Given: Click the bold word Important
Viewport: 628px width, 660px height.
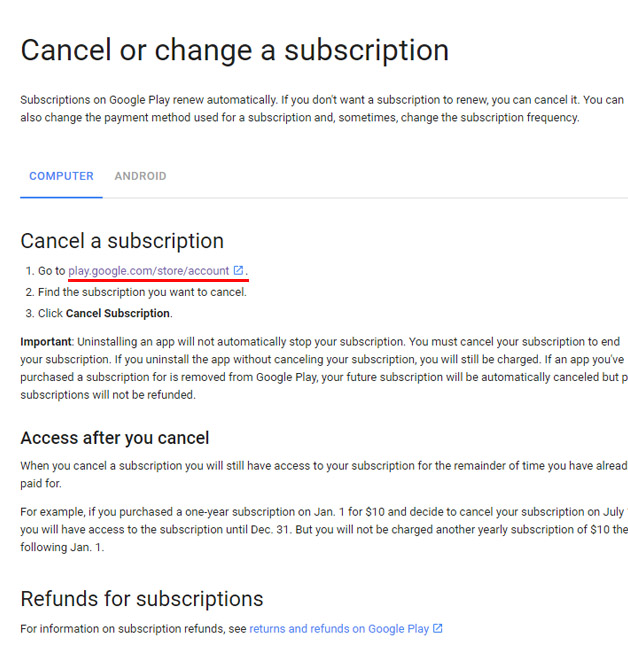Looking at the screenshot, I should [46, 342].
